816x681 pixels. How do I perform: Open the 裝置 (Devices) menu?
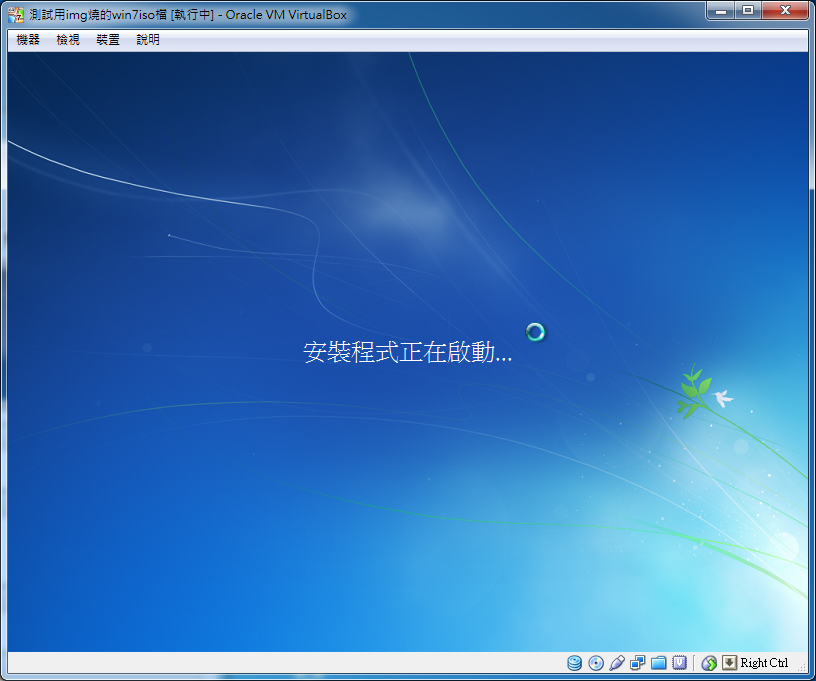pos(108,40)
